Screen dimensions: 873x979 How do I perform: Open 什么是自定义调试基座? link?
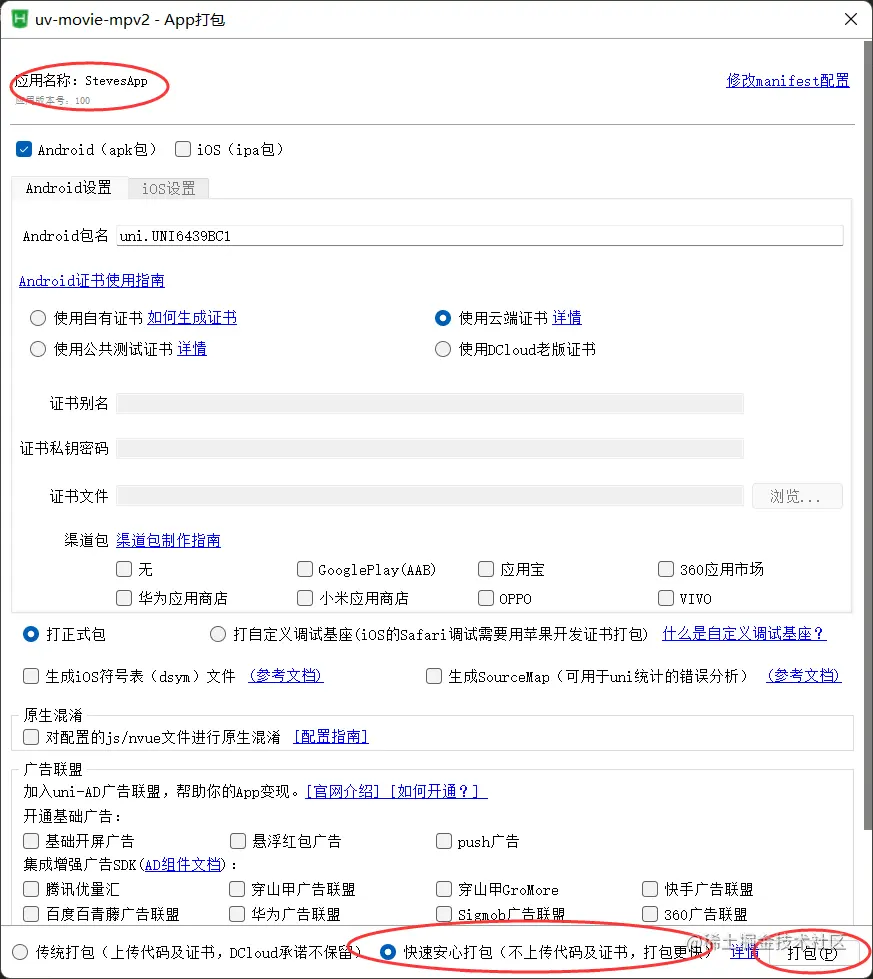pos(744,634)
